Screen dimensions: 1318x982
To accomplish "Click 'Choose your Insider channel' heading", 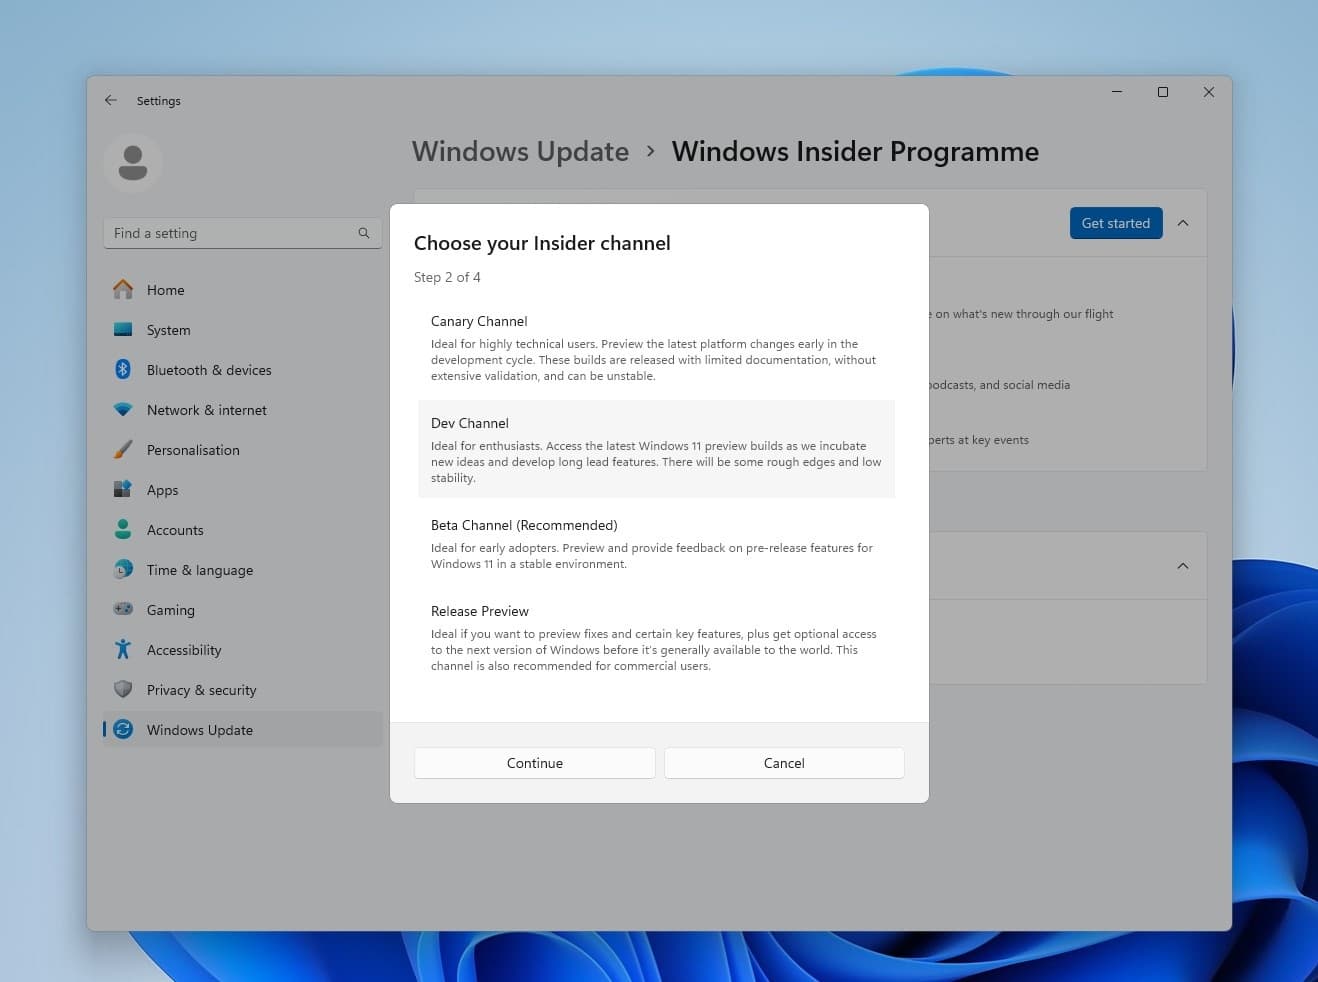I will (542, 243).
